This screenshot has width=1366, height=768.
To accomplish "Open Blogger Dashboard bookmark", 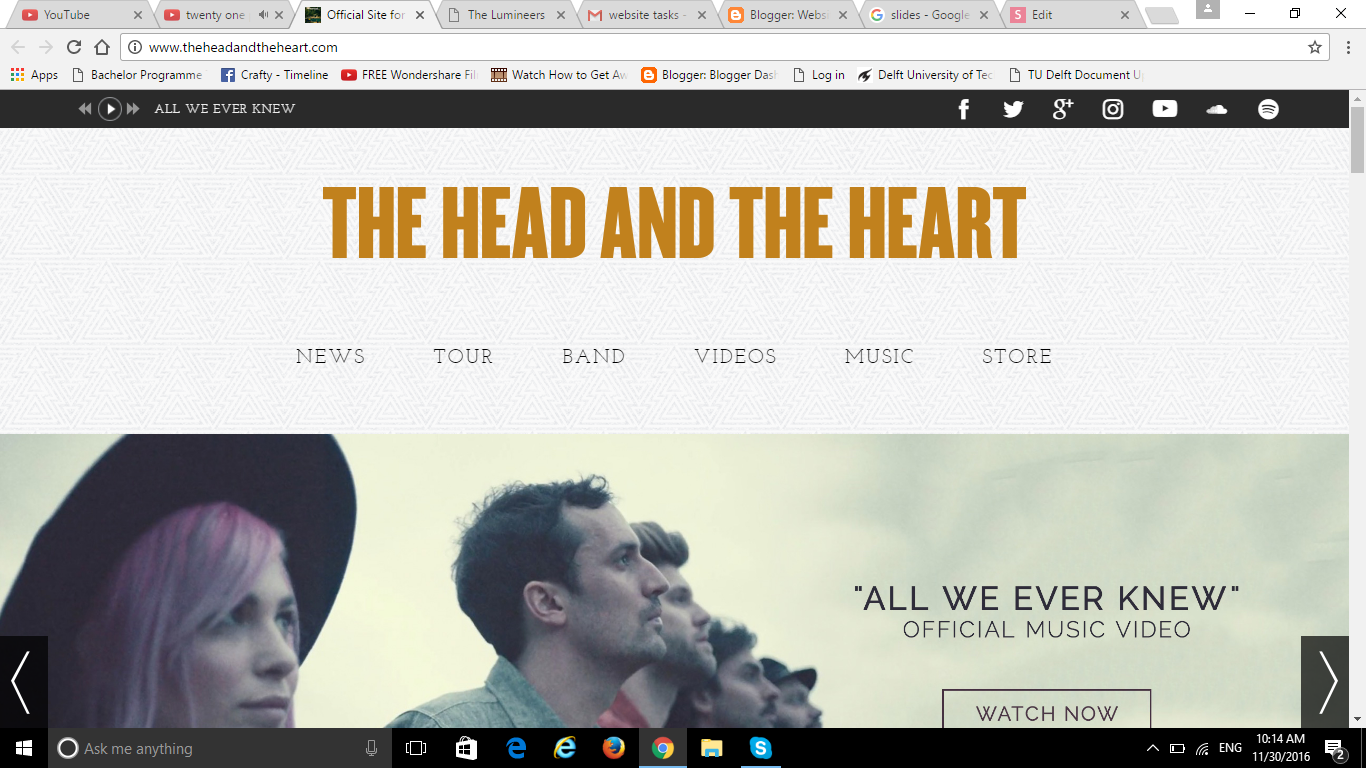I will [x=709, y=75].
